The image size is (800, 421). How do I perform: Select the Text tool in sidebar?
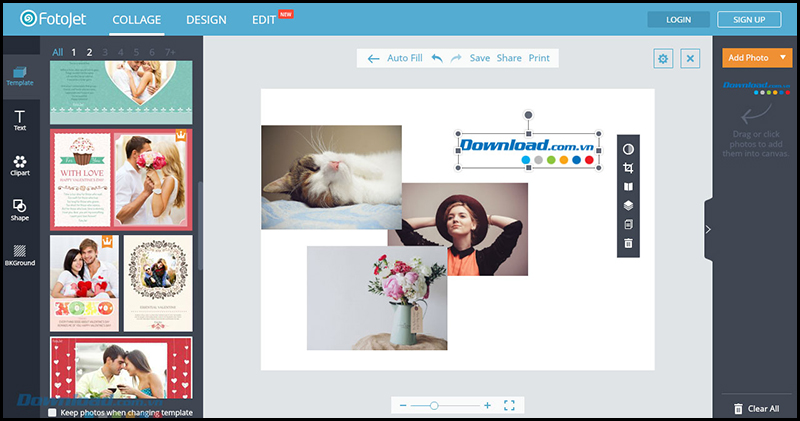point(20,120)
